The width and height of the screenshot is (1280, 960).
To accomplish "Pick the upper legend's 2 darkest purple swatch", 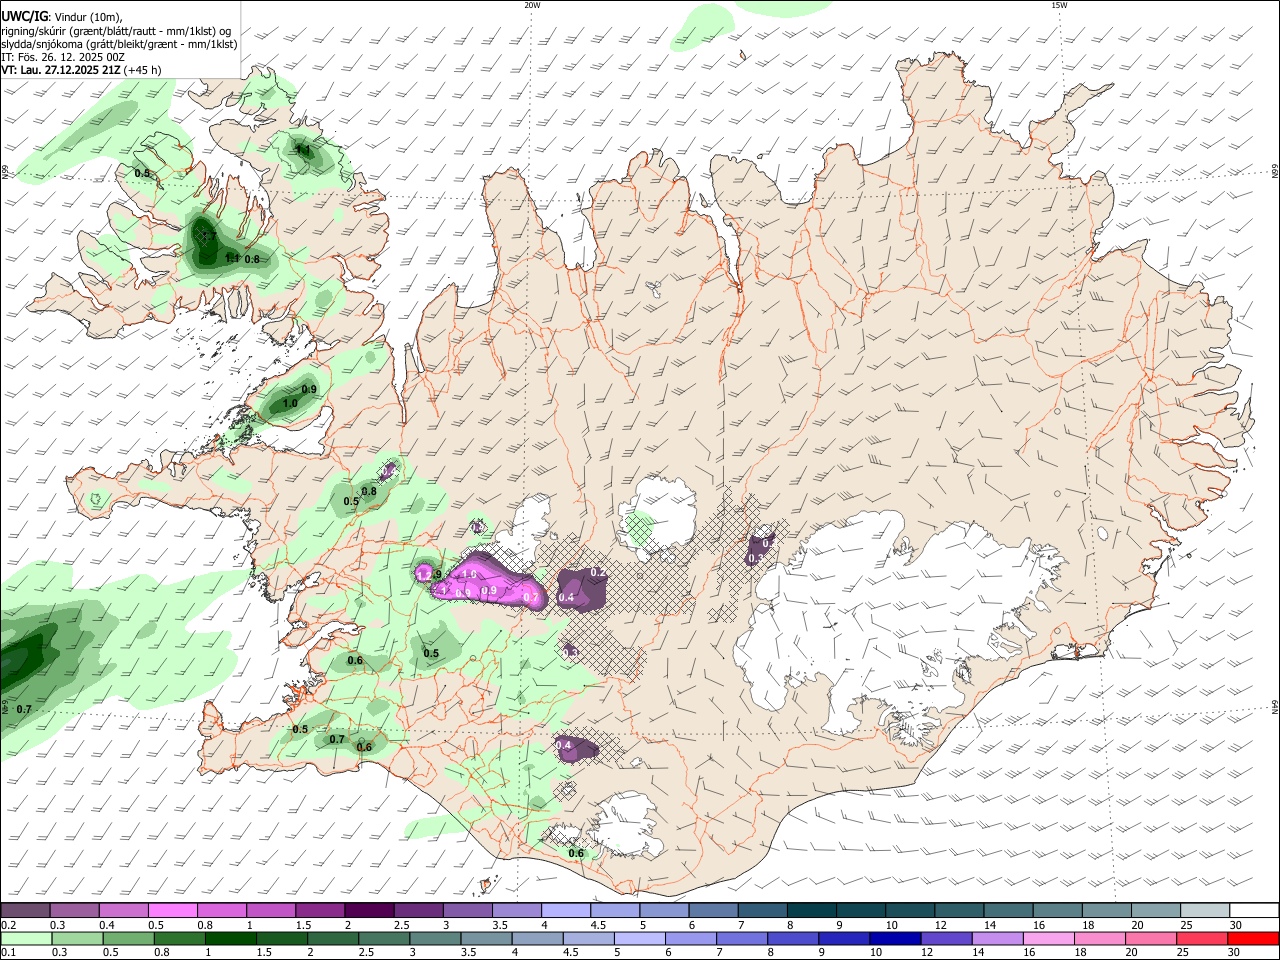I will 368,911.
